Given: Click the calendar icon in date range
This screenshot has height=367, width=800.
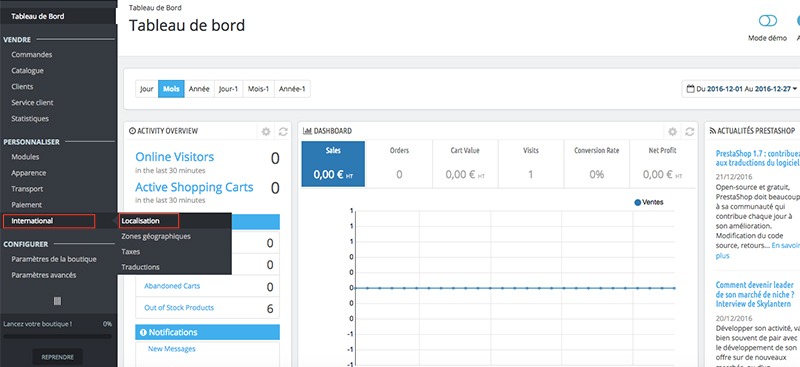Looking at the screenshot, I should pos(691,89).
